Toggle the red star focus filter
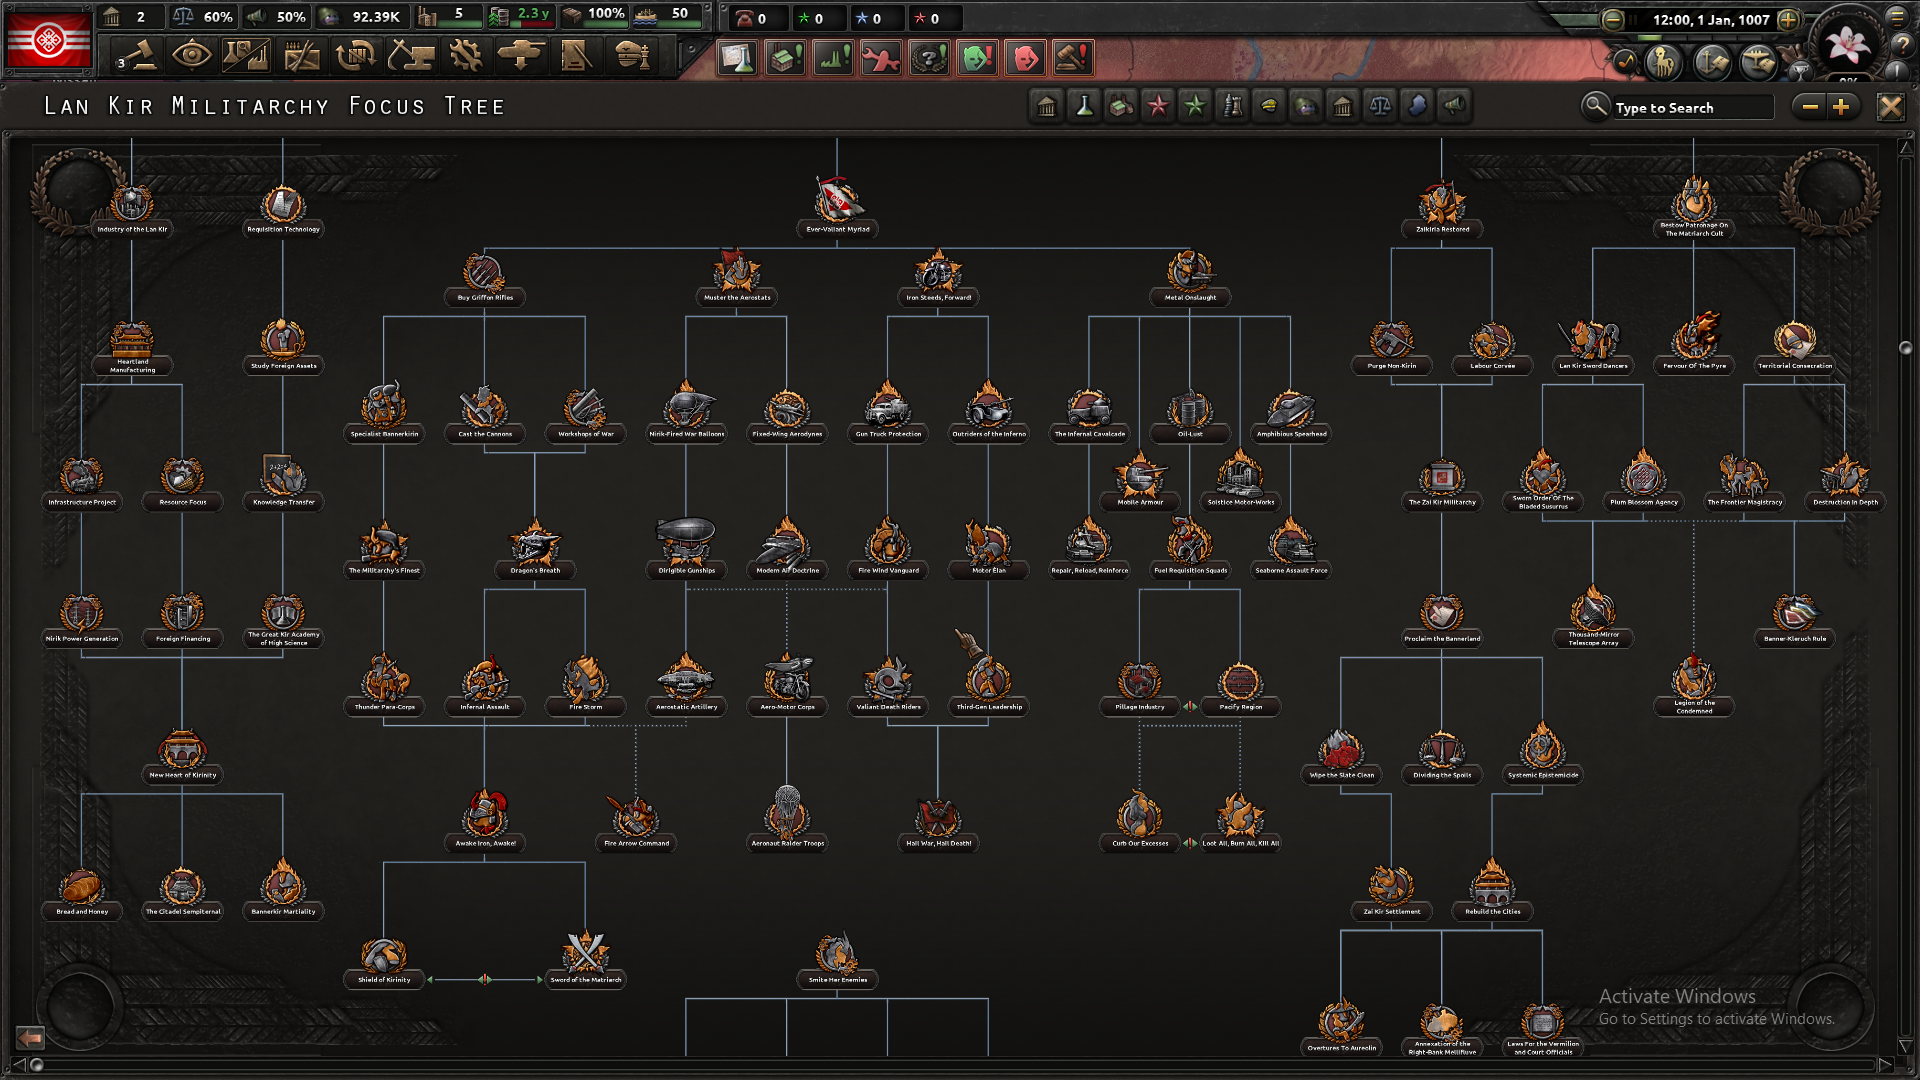The height and width of the screenshot is (1080, 1920). click(1158, 106)
